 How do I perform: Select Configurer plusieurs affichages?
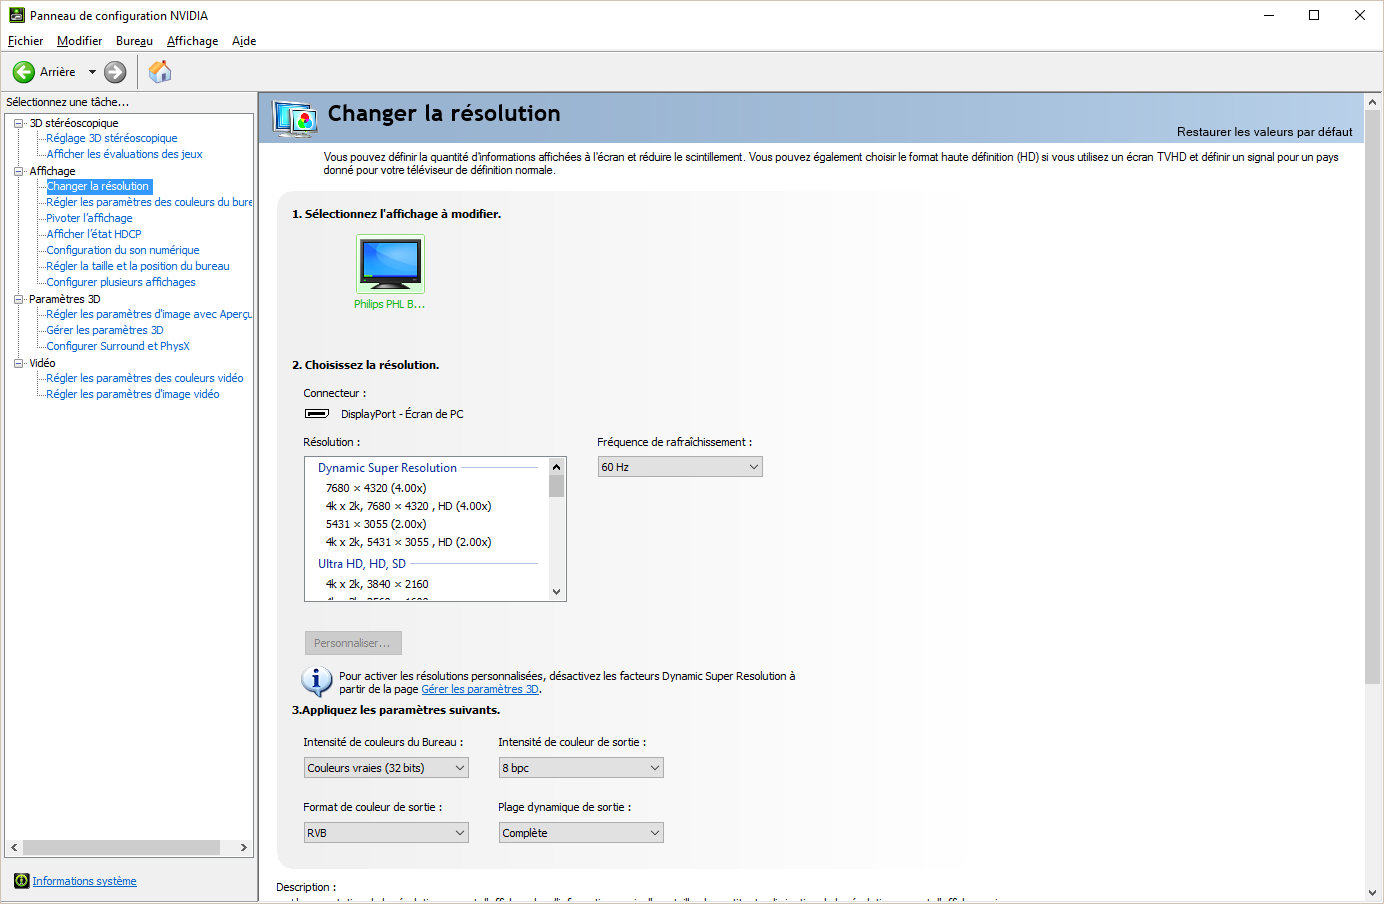pyautogui.click(x=121, y=282)
